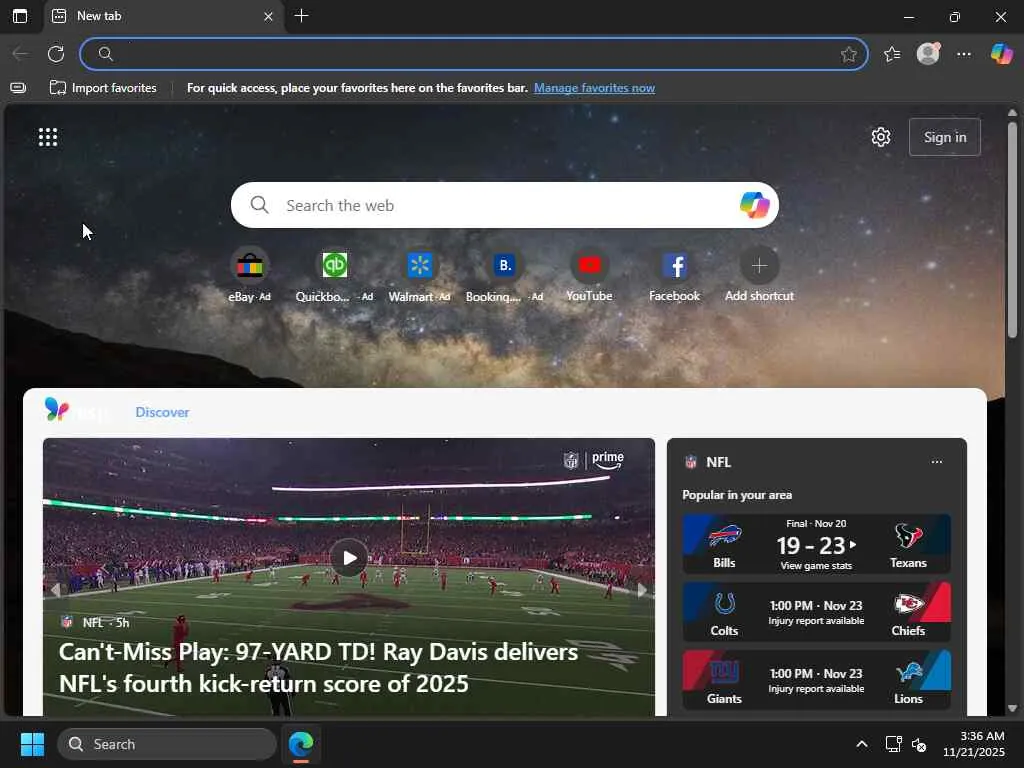The image size is (1024, 768).
Task: Open the apps grid launcher
Action: coord(48,137)
